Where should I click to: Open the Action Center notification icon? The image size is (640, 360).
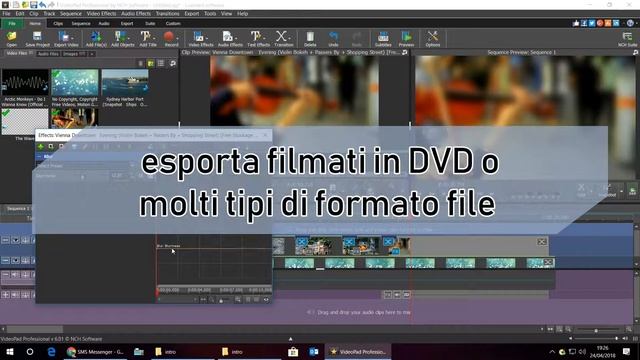(x=627, y=351)
